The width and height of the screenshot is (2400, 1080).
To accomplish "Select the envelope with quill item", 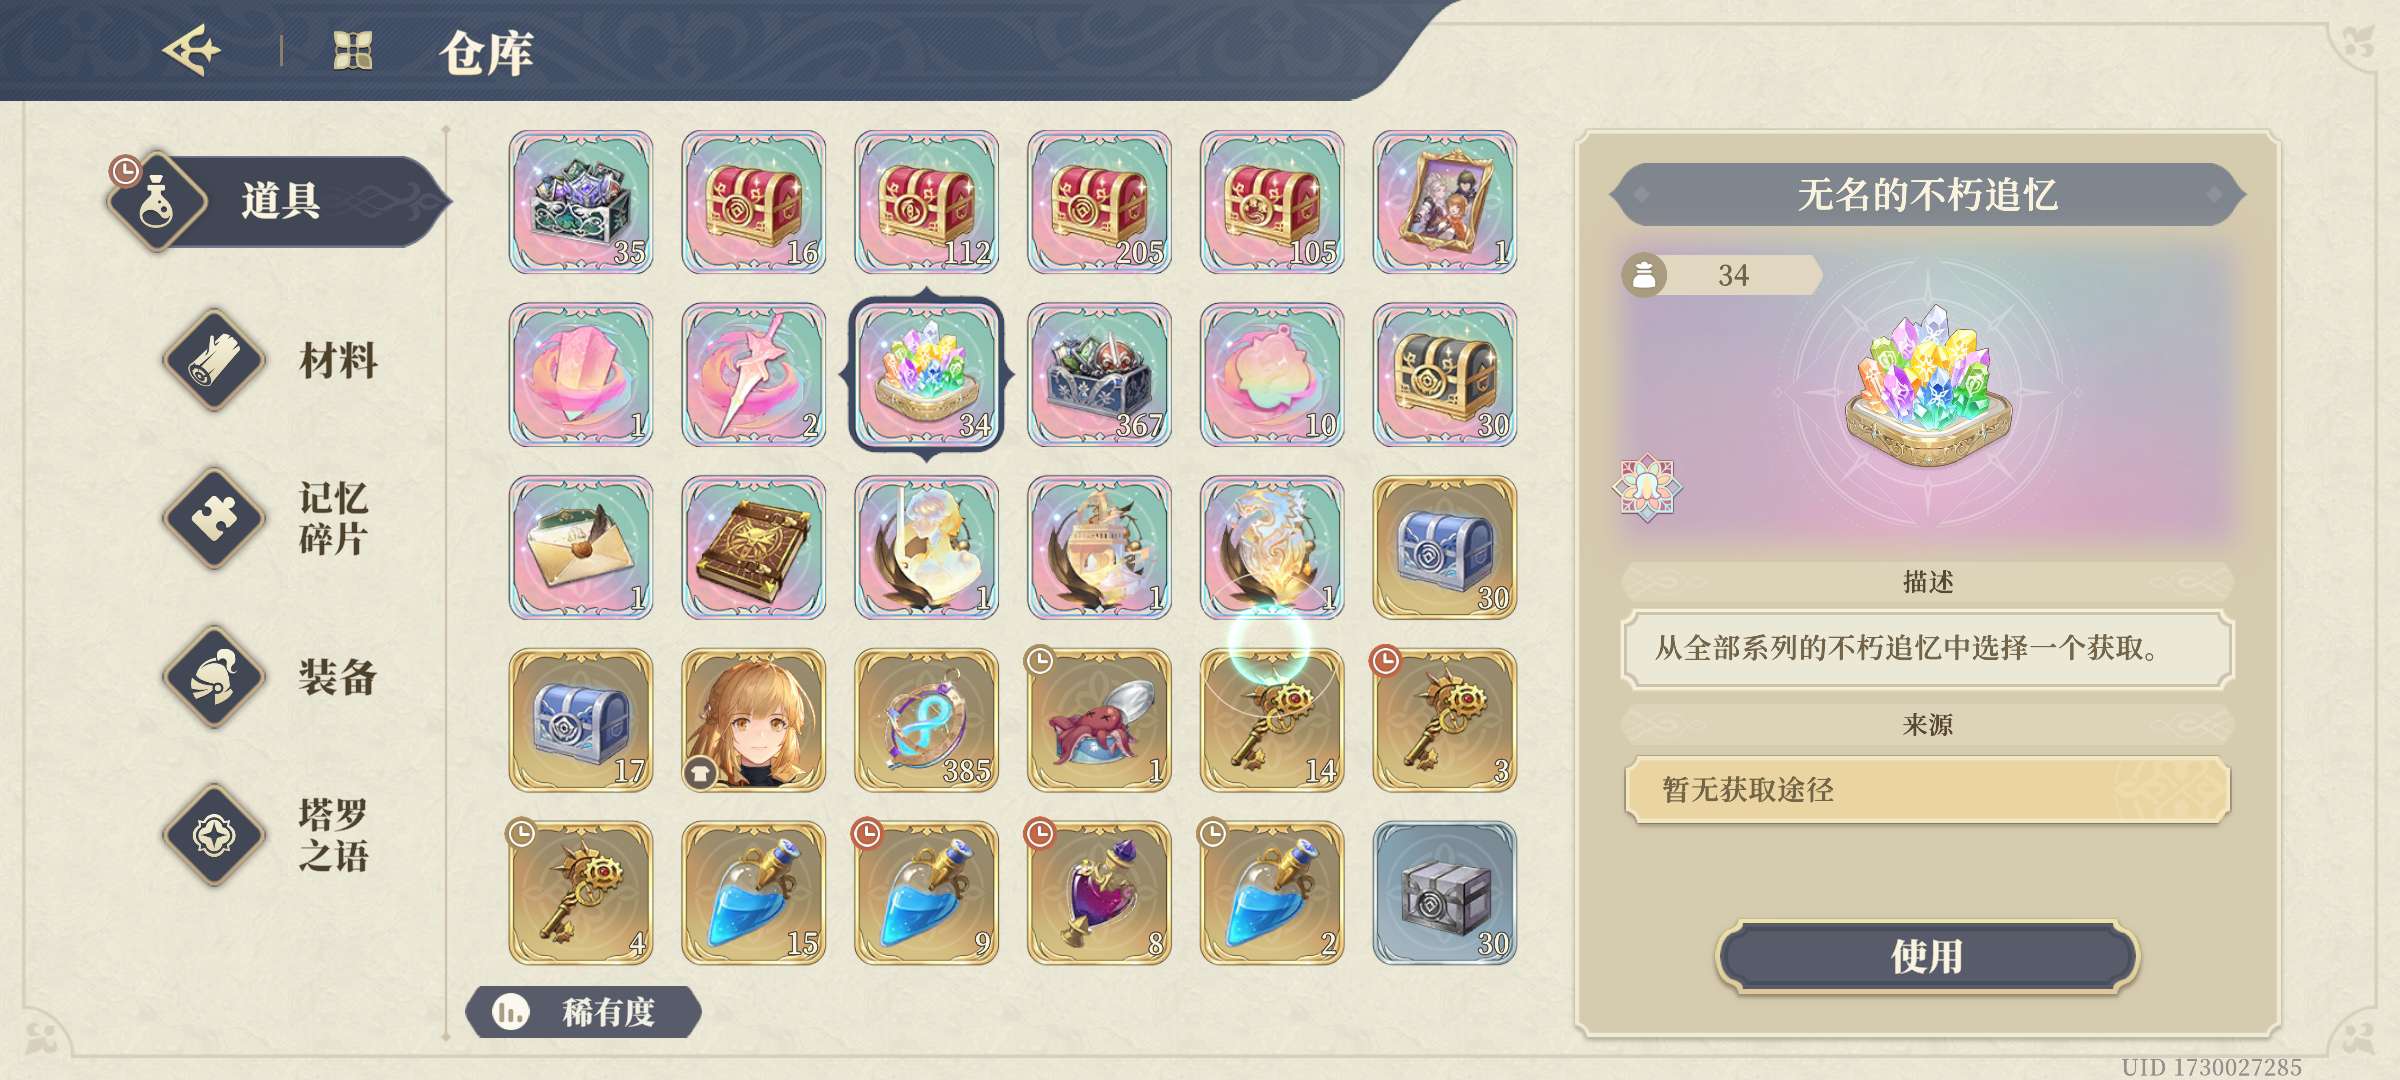I will (x=580, y=548).
